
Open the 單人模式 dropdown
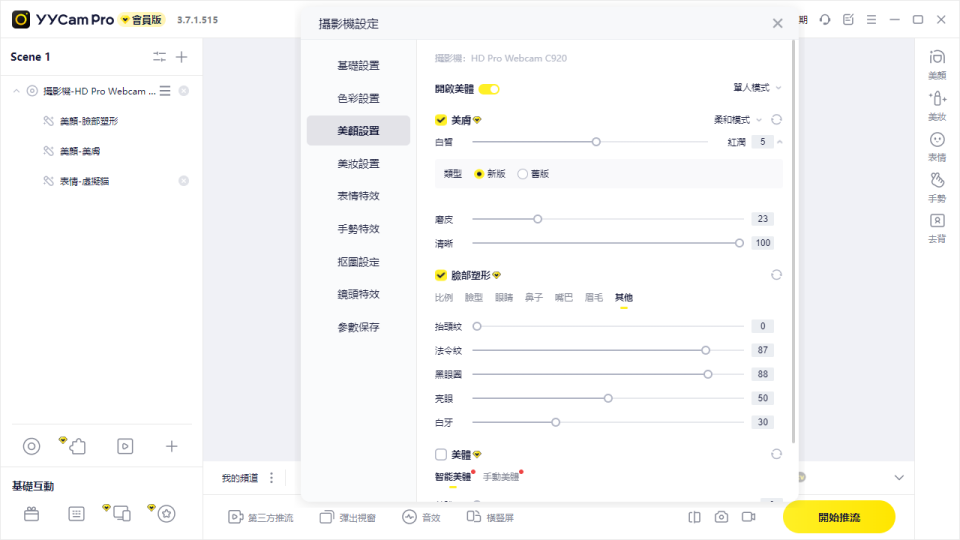coord(757,88)
